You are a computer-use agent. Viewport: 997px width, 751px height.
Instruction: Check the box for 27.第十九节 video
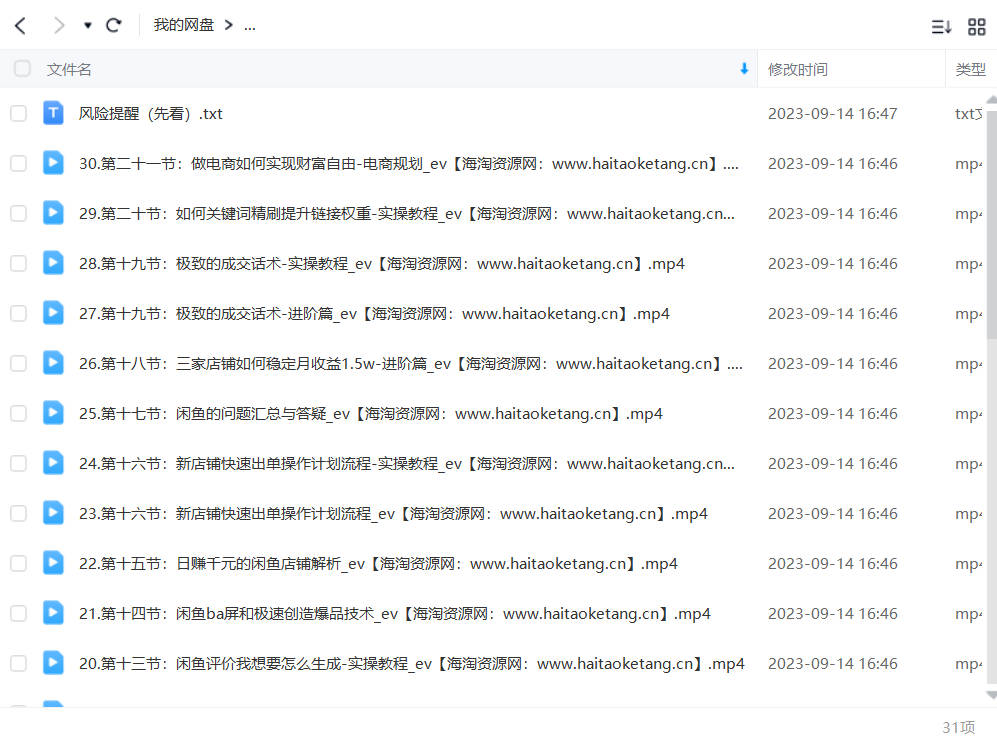point(18,313)
